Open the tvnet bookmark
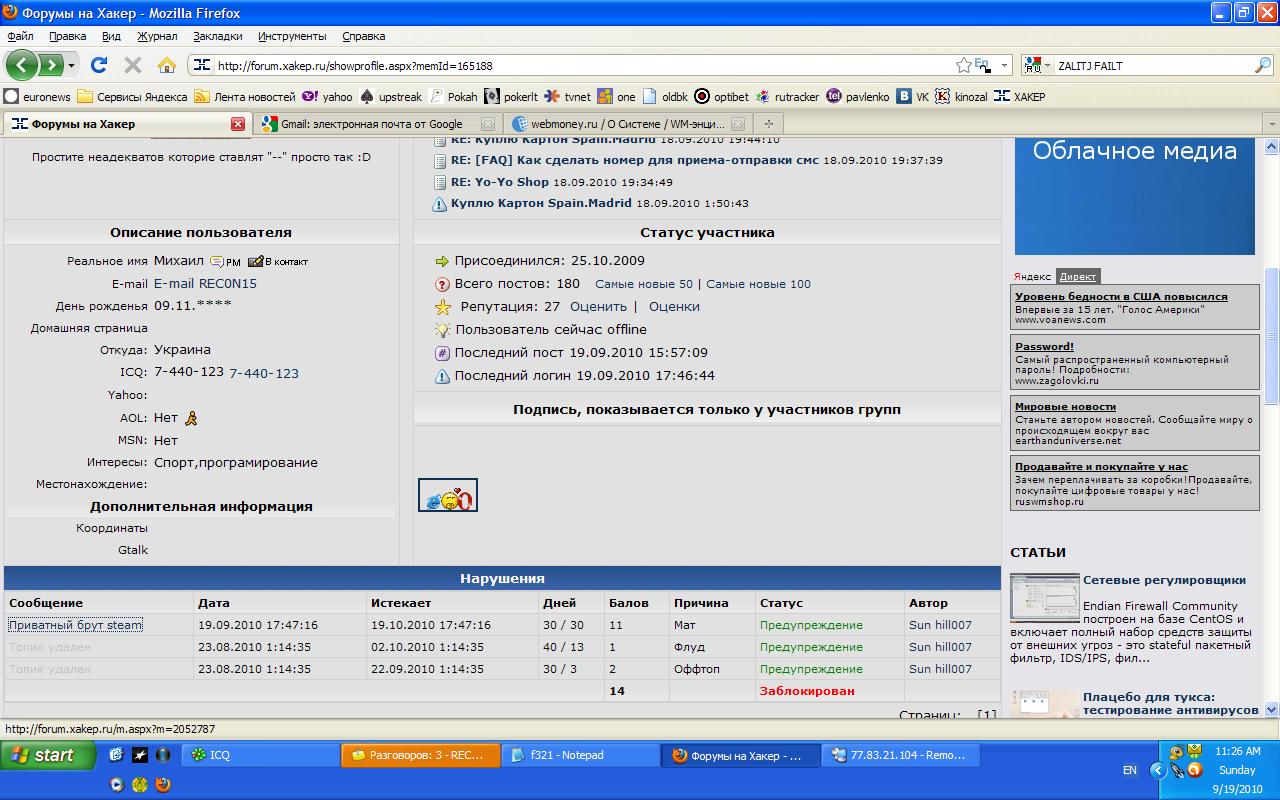This screenshot has width=1280, height=800. pos(568,97)
